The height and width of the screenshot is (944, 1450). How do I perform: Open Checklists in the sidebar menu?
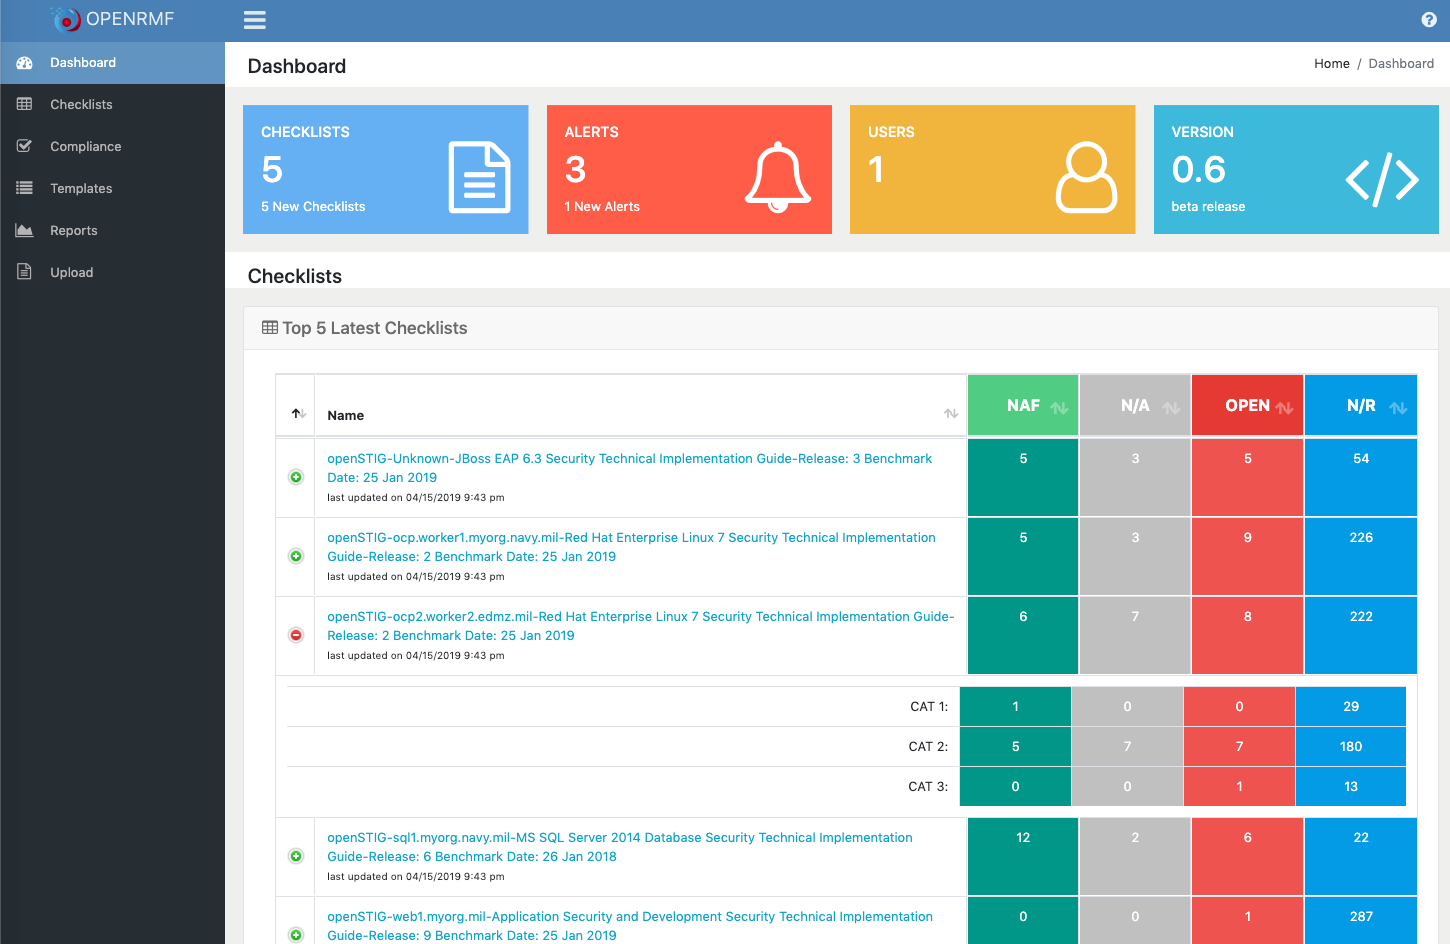112,104
